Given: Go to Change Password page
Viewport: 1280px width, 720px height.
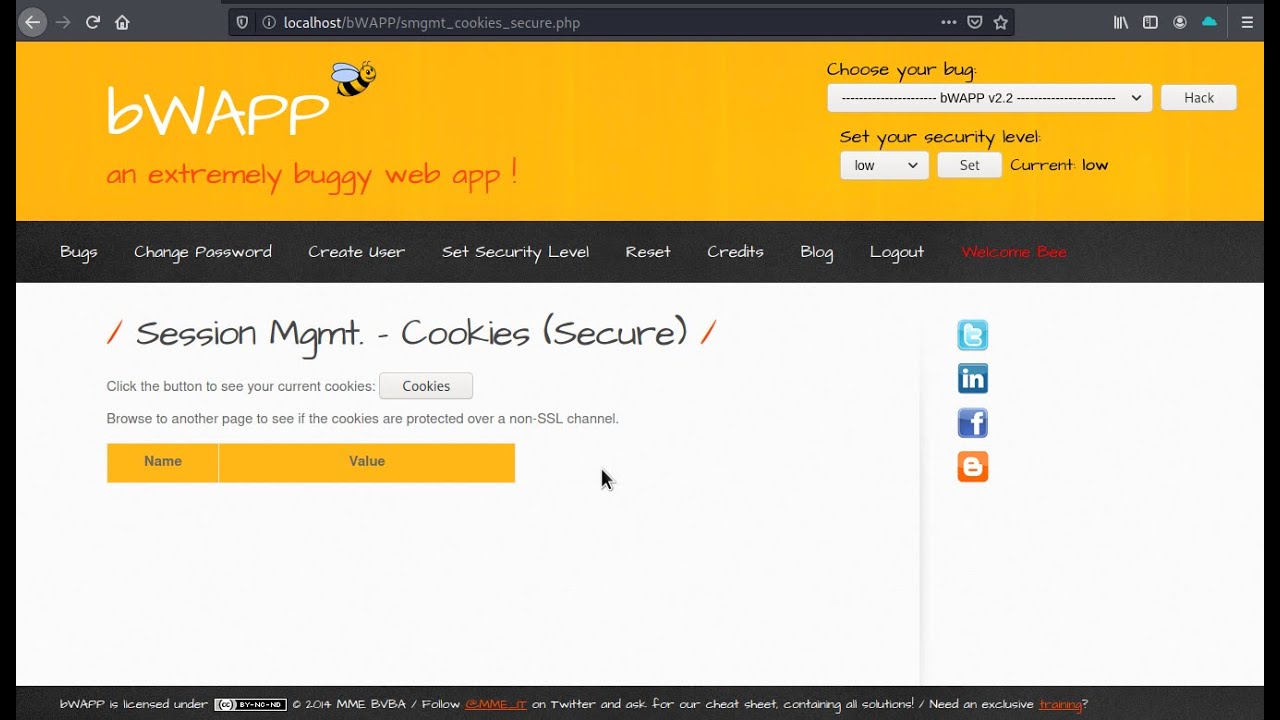Looking at the screenshot, I should [x=203, y=252].
